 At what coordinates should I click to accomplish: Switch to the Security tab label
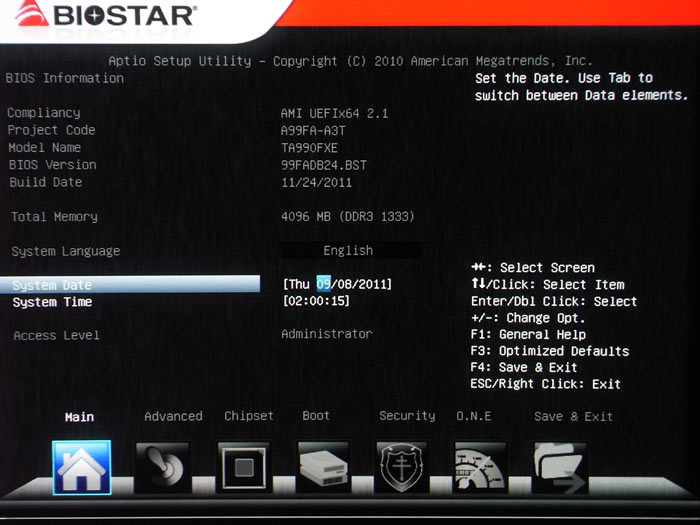[x=407, y=416]
